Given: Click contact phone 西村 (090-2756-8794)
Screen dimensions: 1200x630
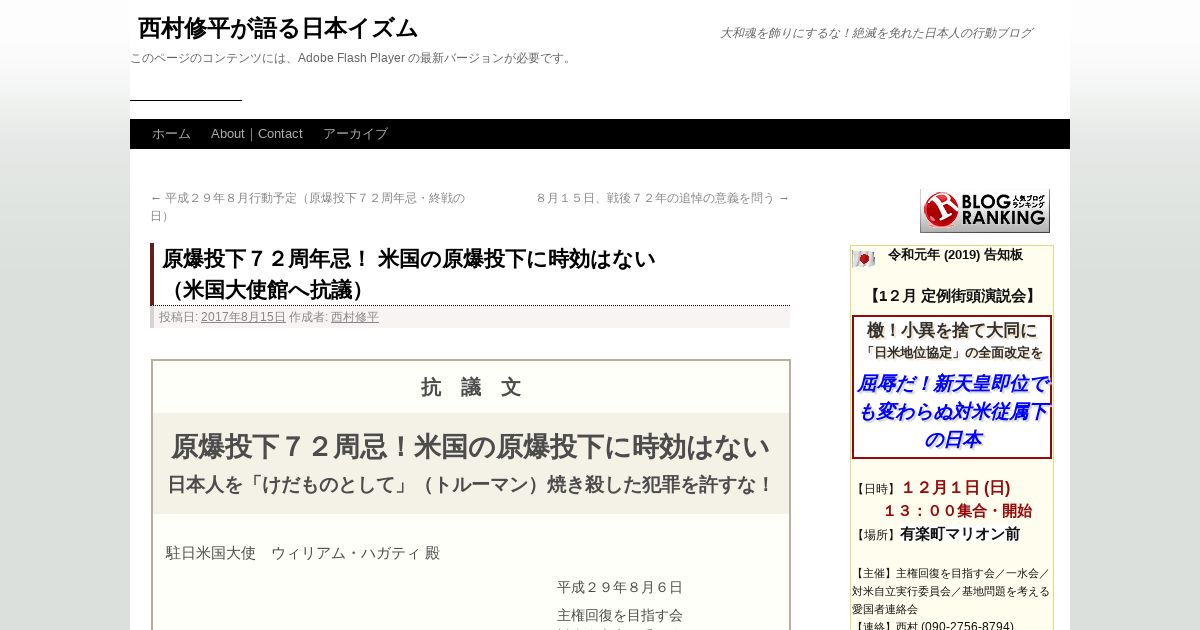Looking at the screenshot, I should point(955,626).
